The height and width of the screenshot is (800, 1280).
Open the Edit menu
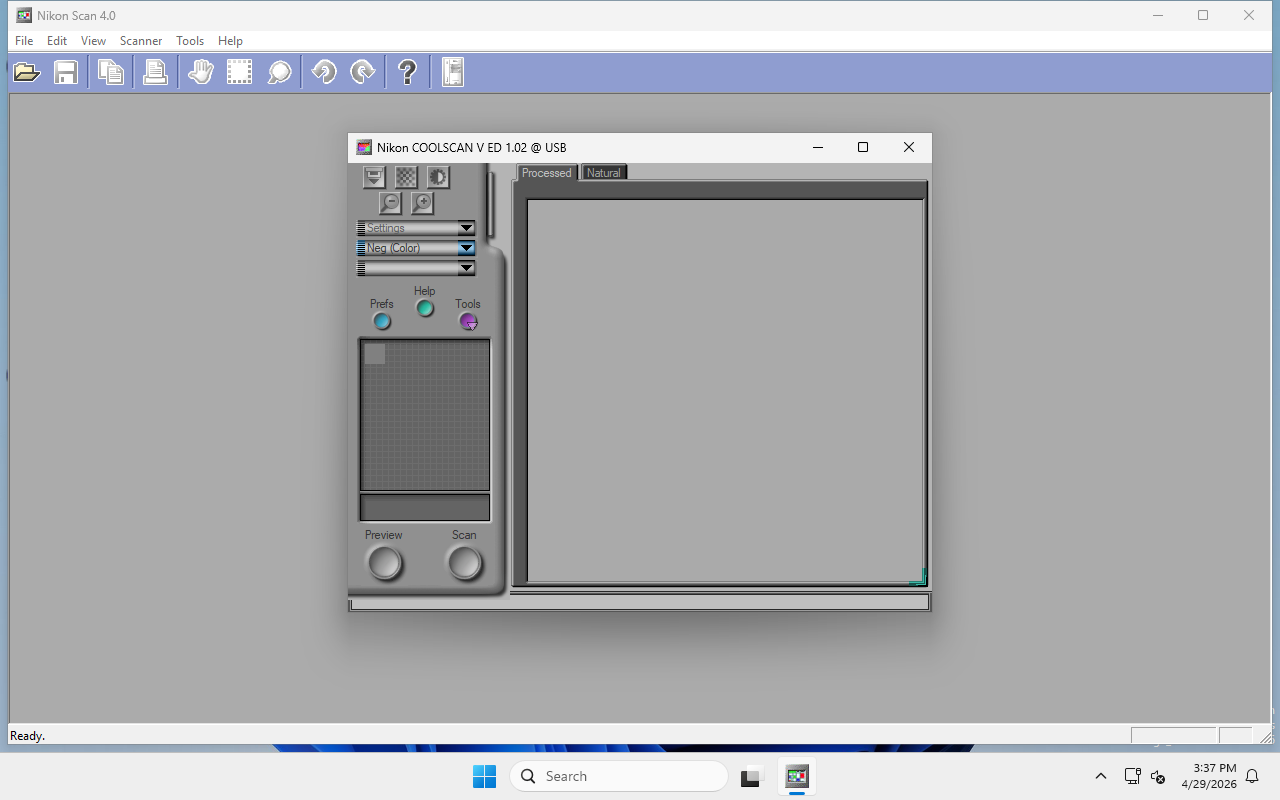coord(57,41)
